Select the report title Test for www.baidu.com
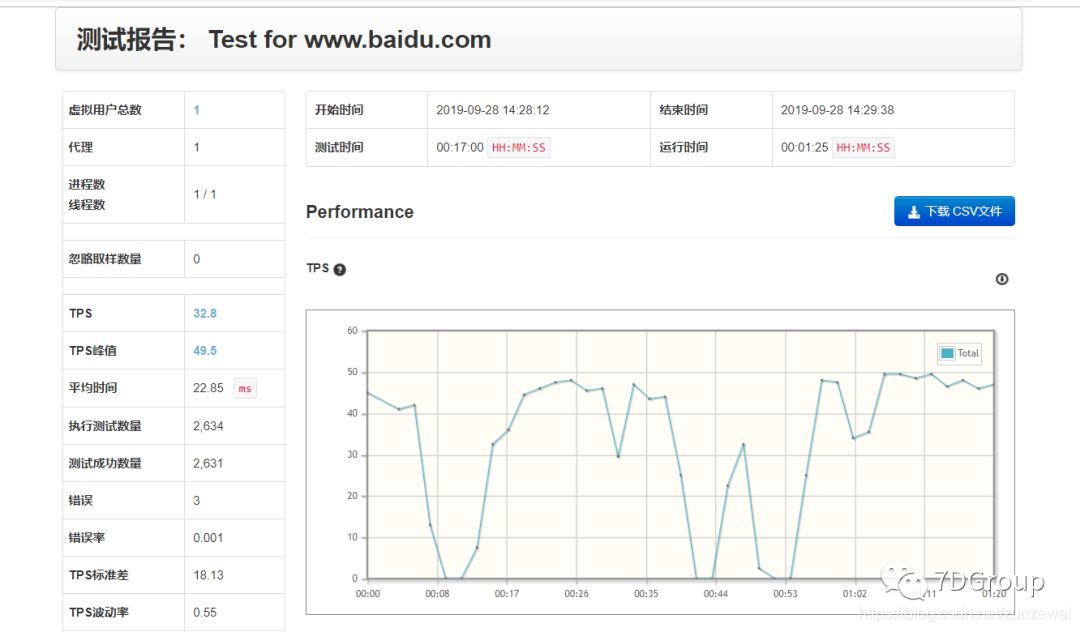 [349, 39]
